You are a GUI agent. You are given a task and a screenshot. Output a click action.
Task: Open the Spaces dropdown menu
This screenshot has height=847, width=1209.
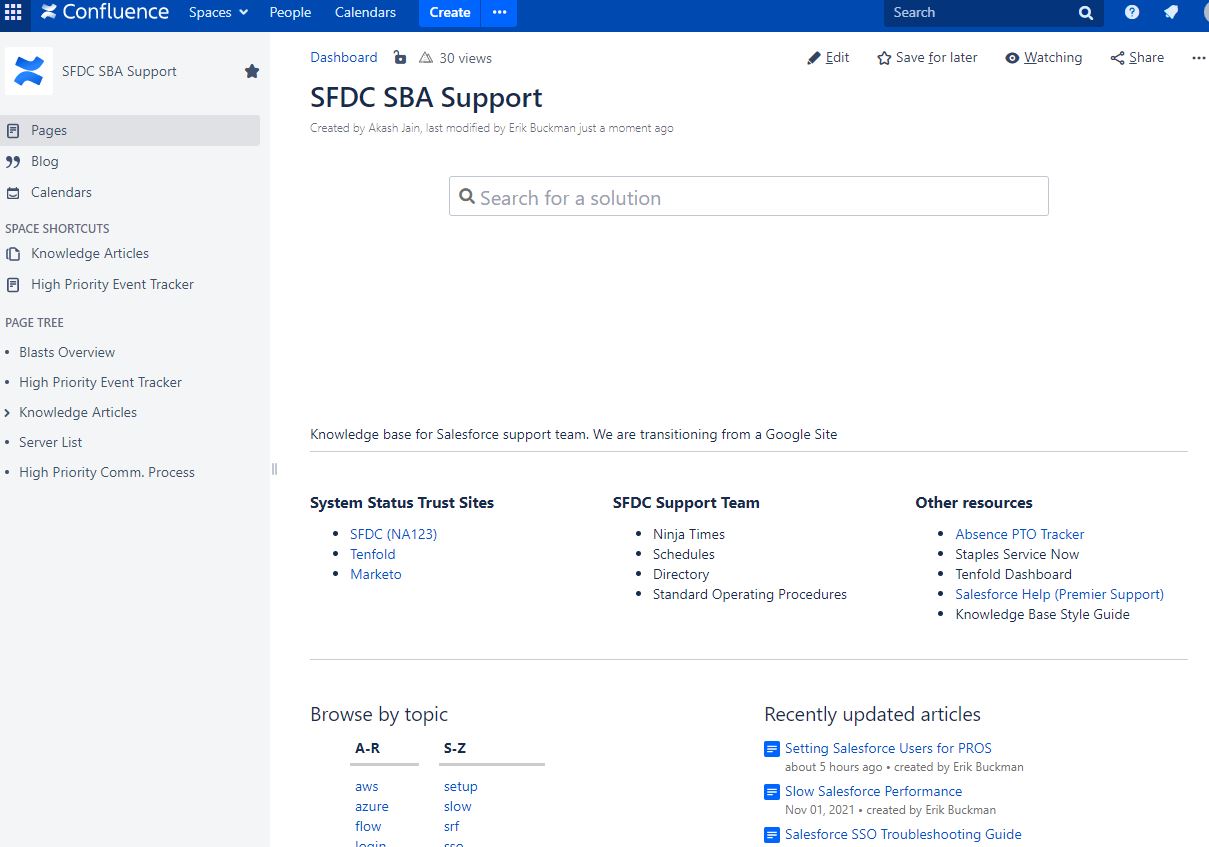(x=218, y=12)
